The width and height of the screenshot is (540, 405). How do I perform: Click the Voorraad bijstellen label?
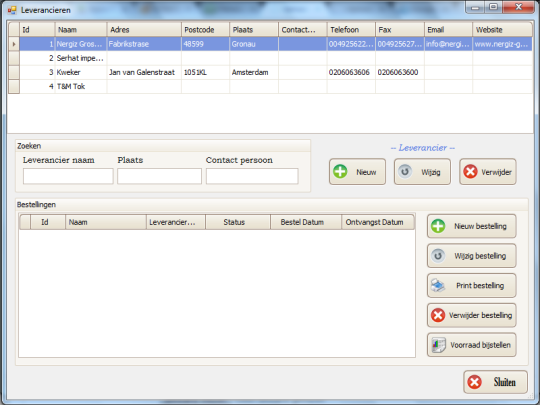(x=480, y=345)
